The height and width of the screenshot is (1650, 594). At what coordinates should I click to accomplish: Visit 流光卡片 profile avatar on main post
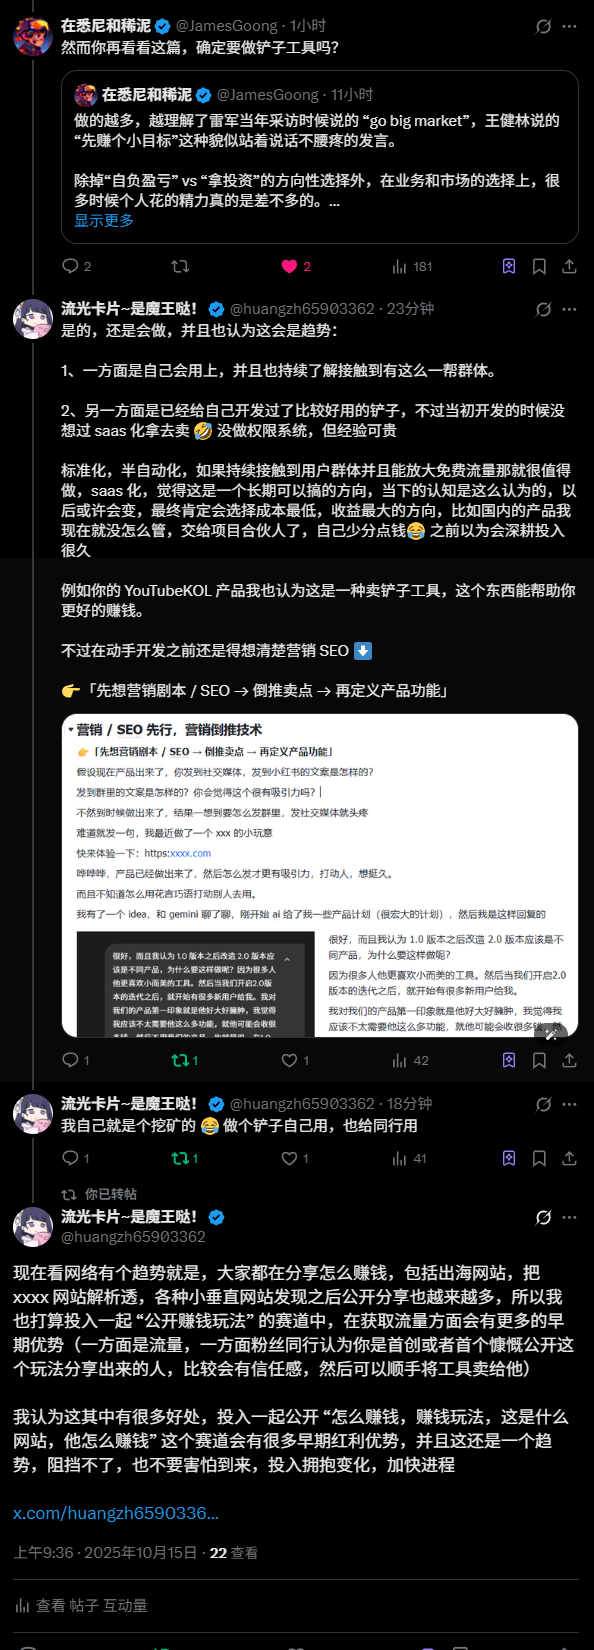pyautogui.click(x=32, y=1227)
